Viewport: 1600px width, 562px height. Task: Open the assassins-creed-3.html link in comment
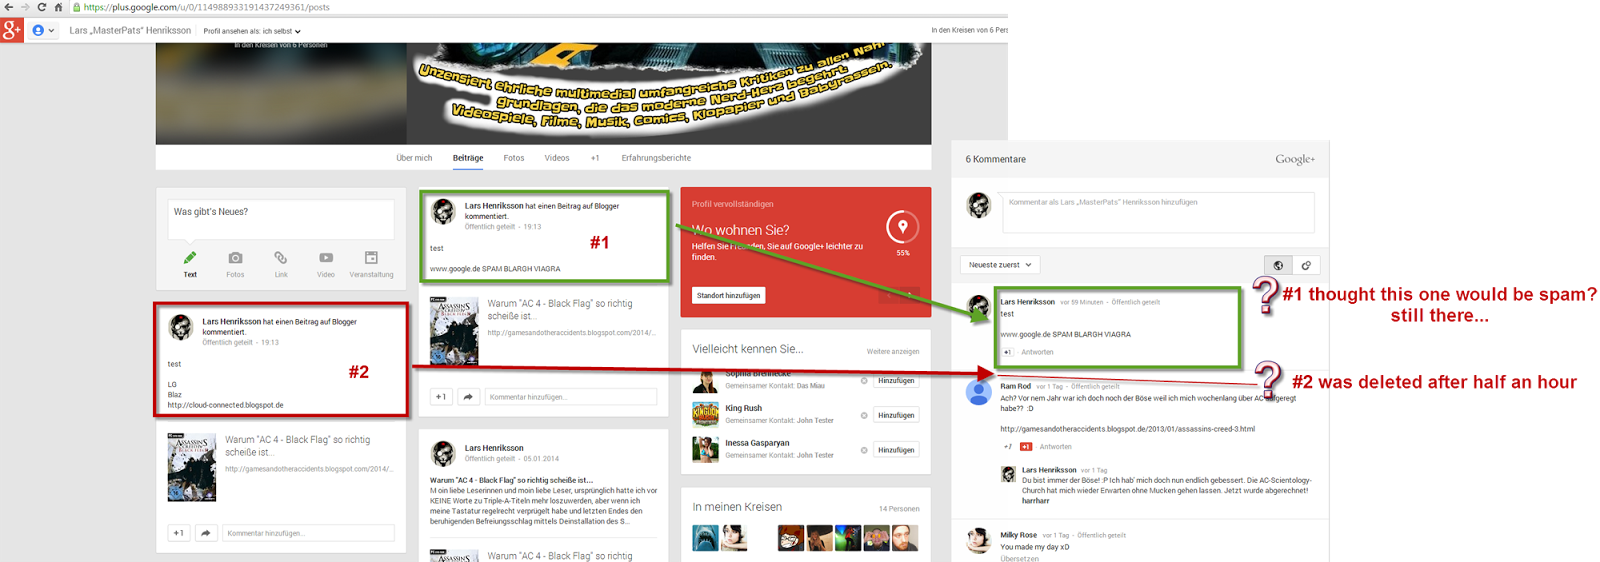[x=1127, y=429]
